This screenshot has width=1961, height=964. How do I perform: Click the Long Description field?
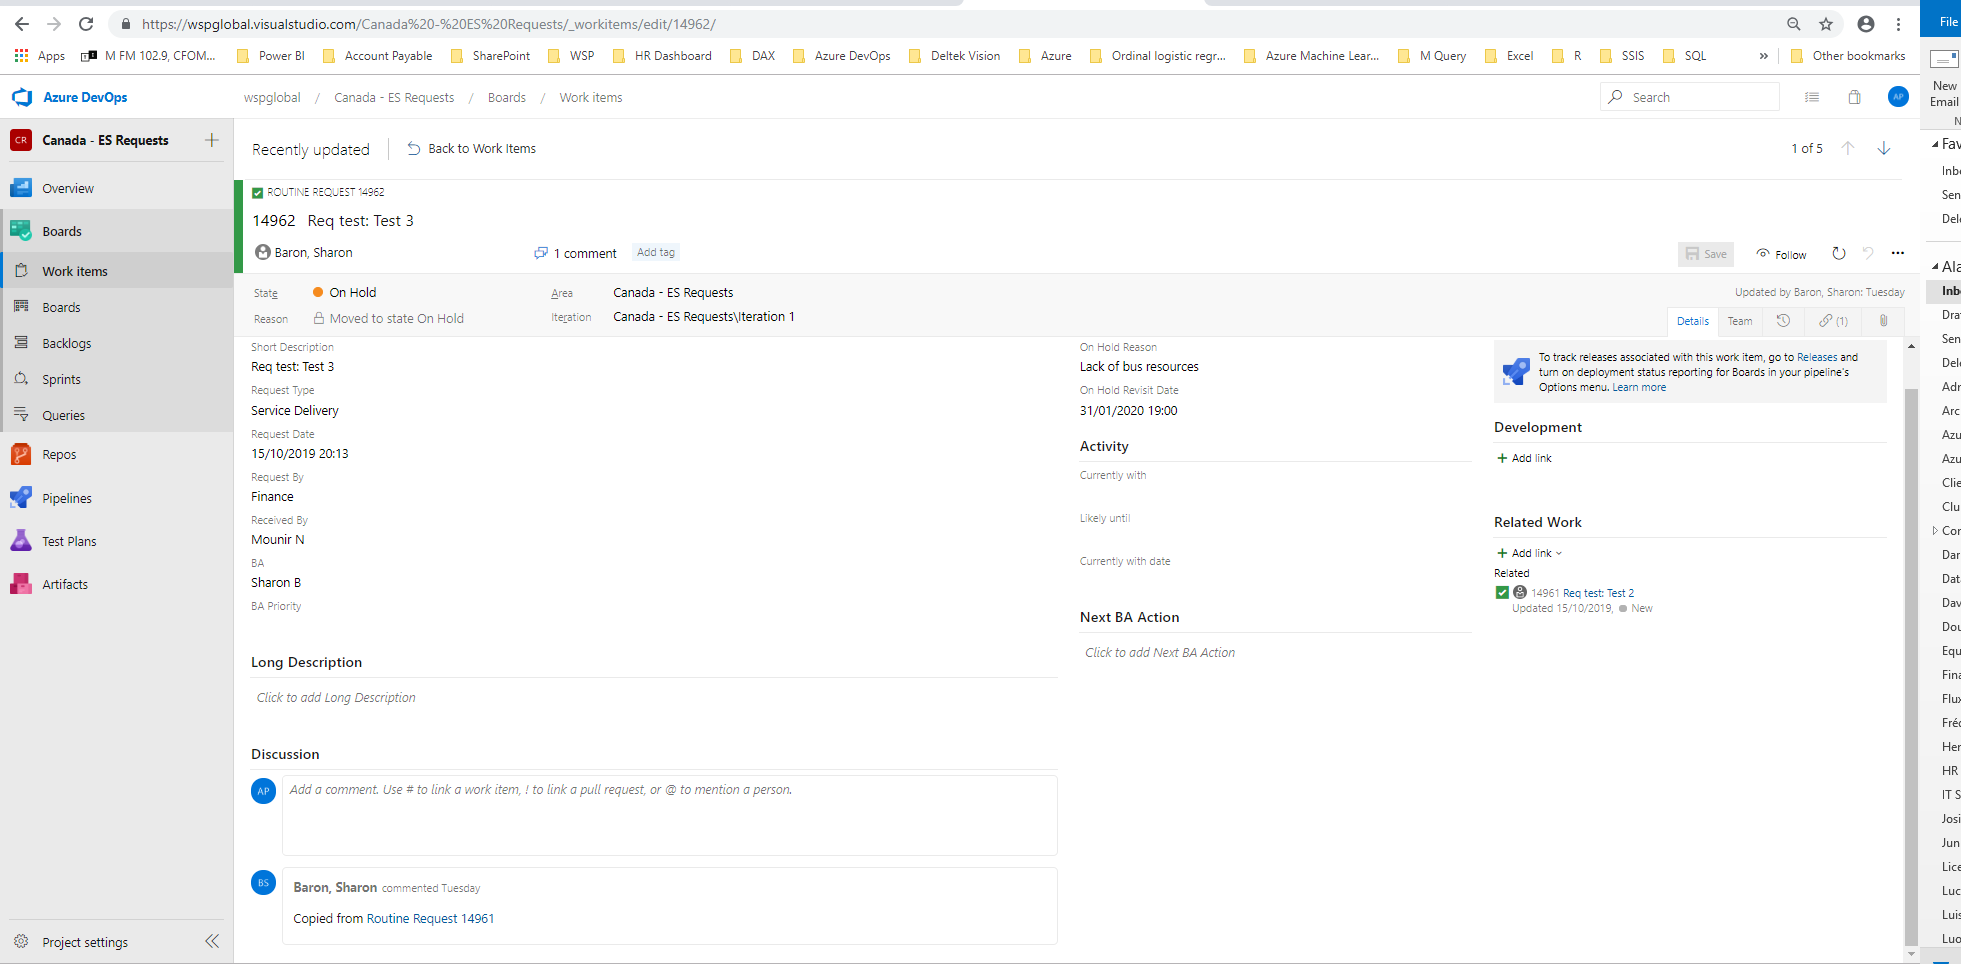pyautogui.click(x=654, y=698)
